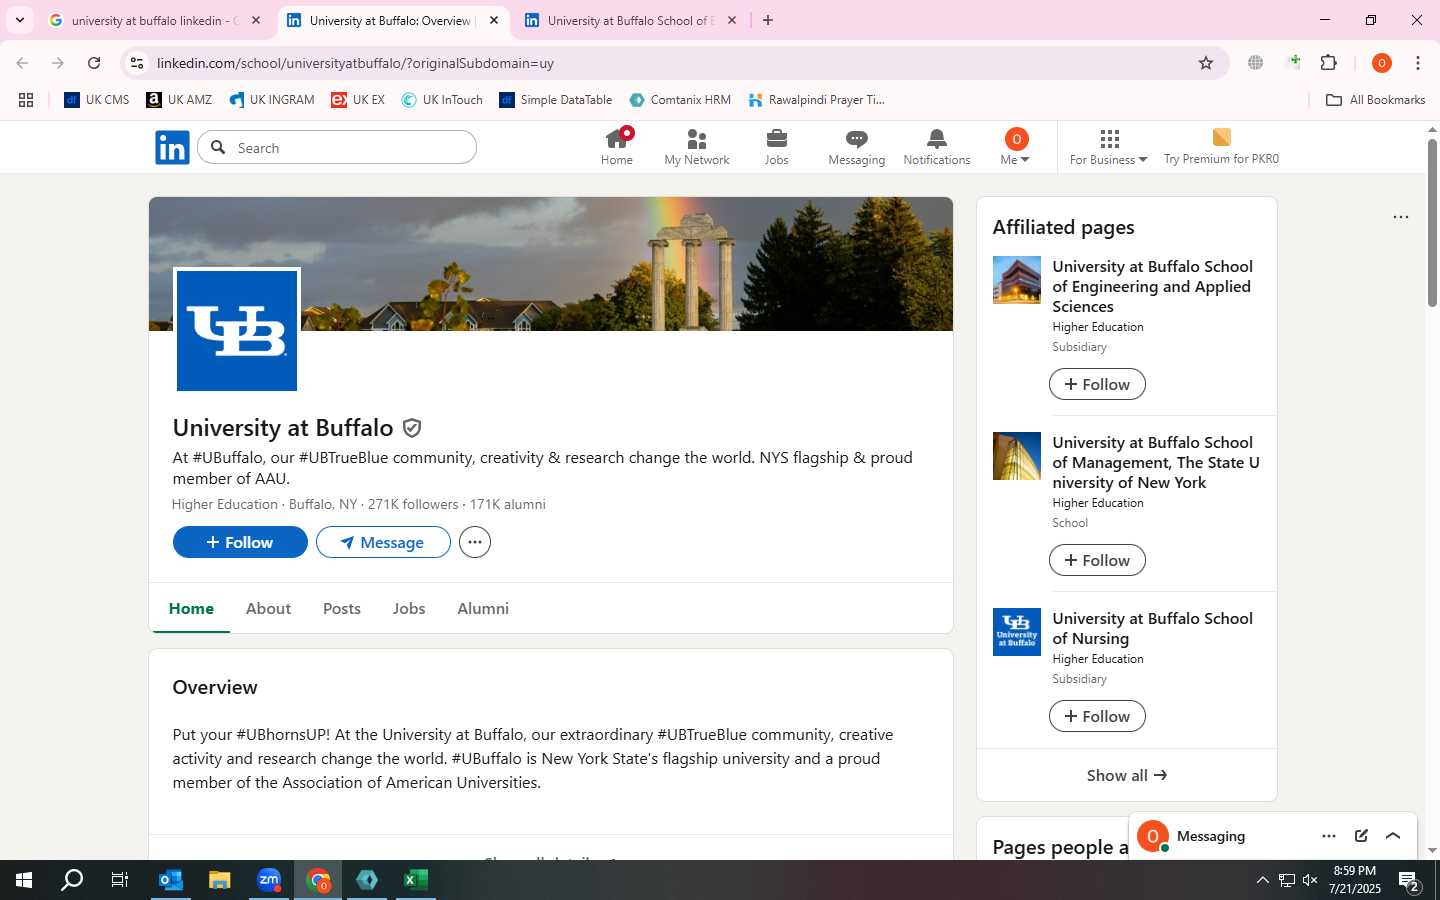
Task: Open the Windows Start menu
Action: point(24,880)
